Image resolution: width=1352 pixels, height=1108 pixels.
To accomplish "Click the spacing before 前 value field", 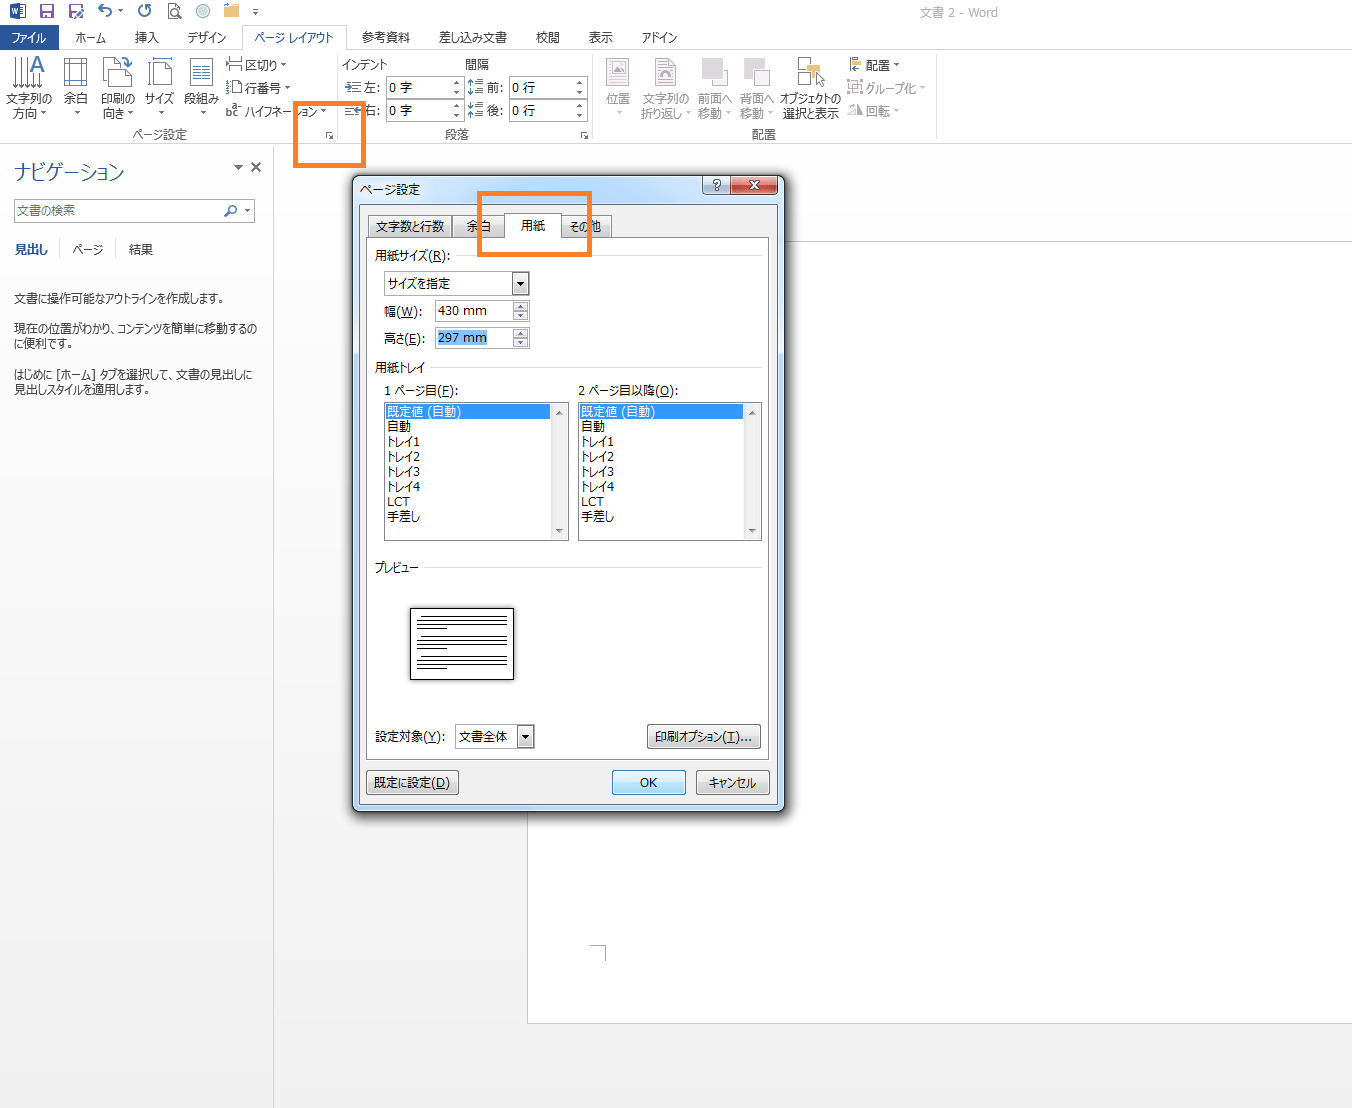I will pyautogui.click(x=541, y=88).
